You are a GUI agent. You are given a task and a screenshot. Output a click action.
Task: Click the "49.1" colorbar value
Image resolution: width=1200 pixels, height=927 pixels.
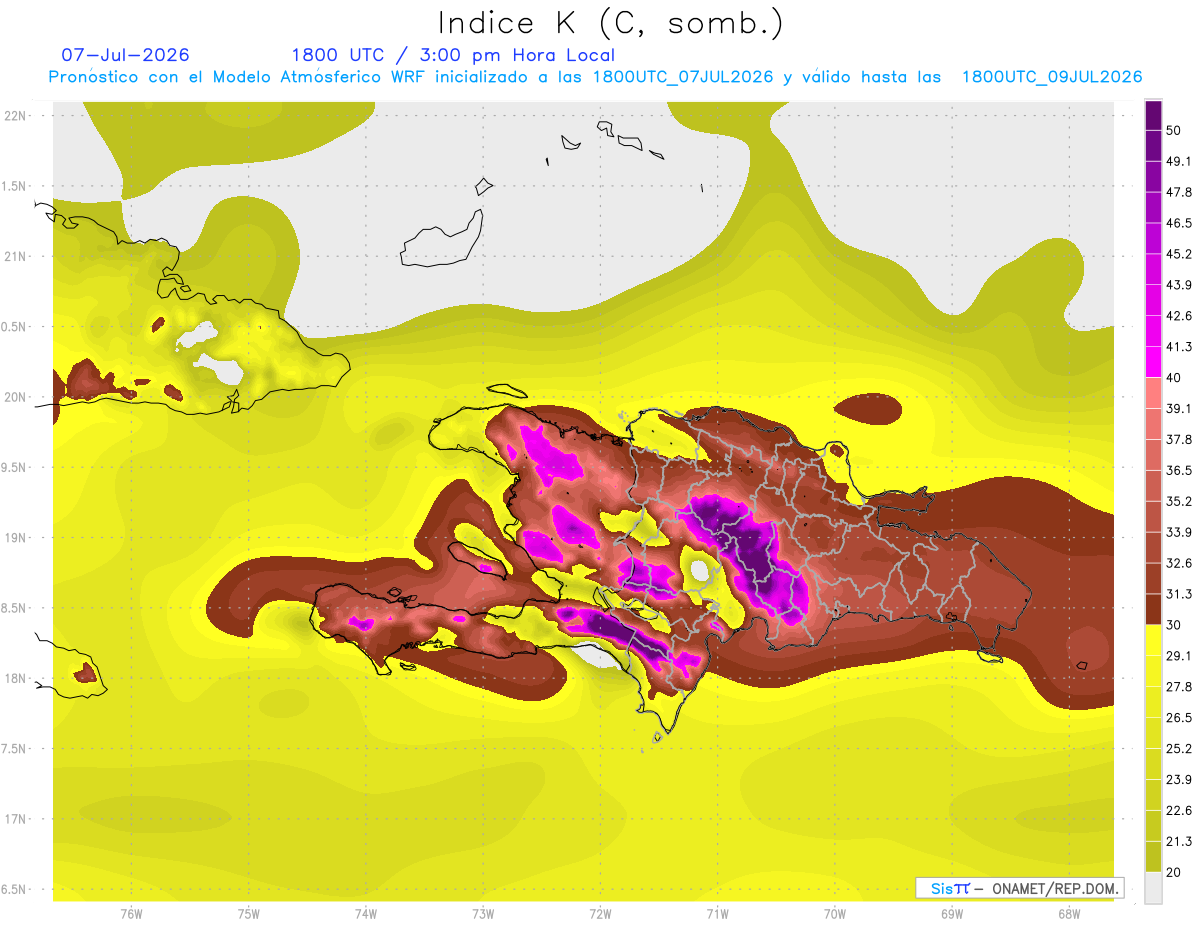tap(1179, 161)
